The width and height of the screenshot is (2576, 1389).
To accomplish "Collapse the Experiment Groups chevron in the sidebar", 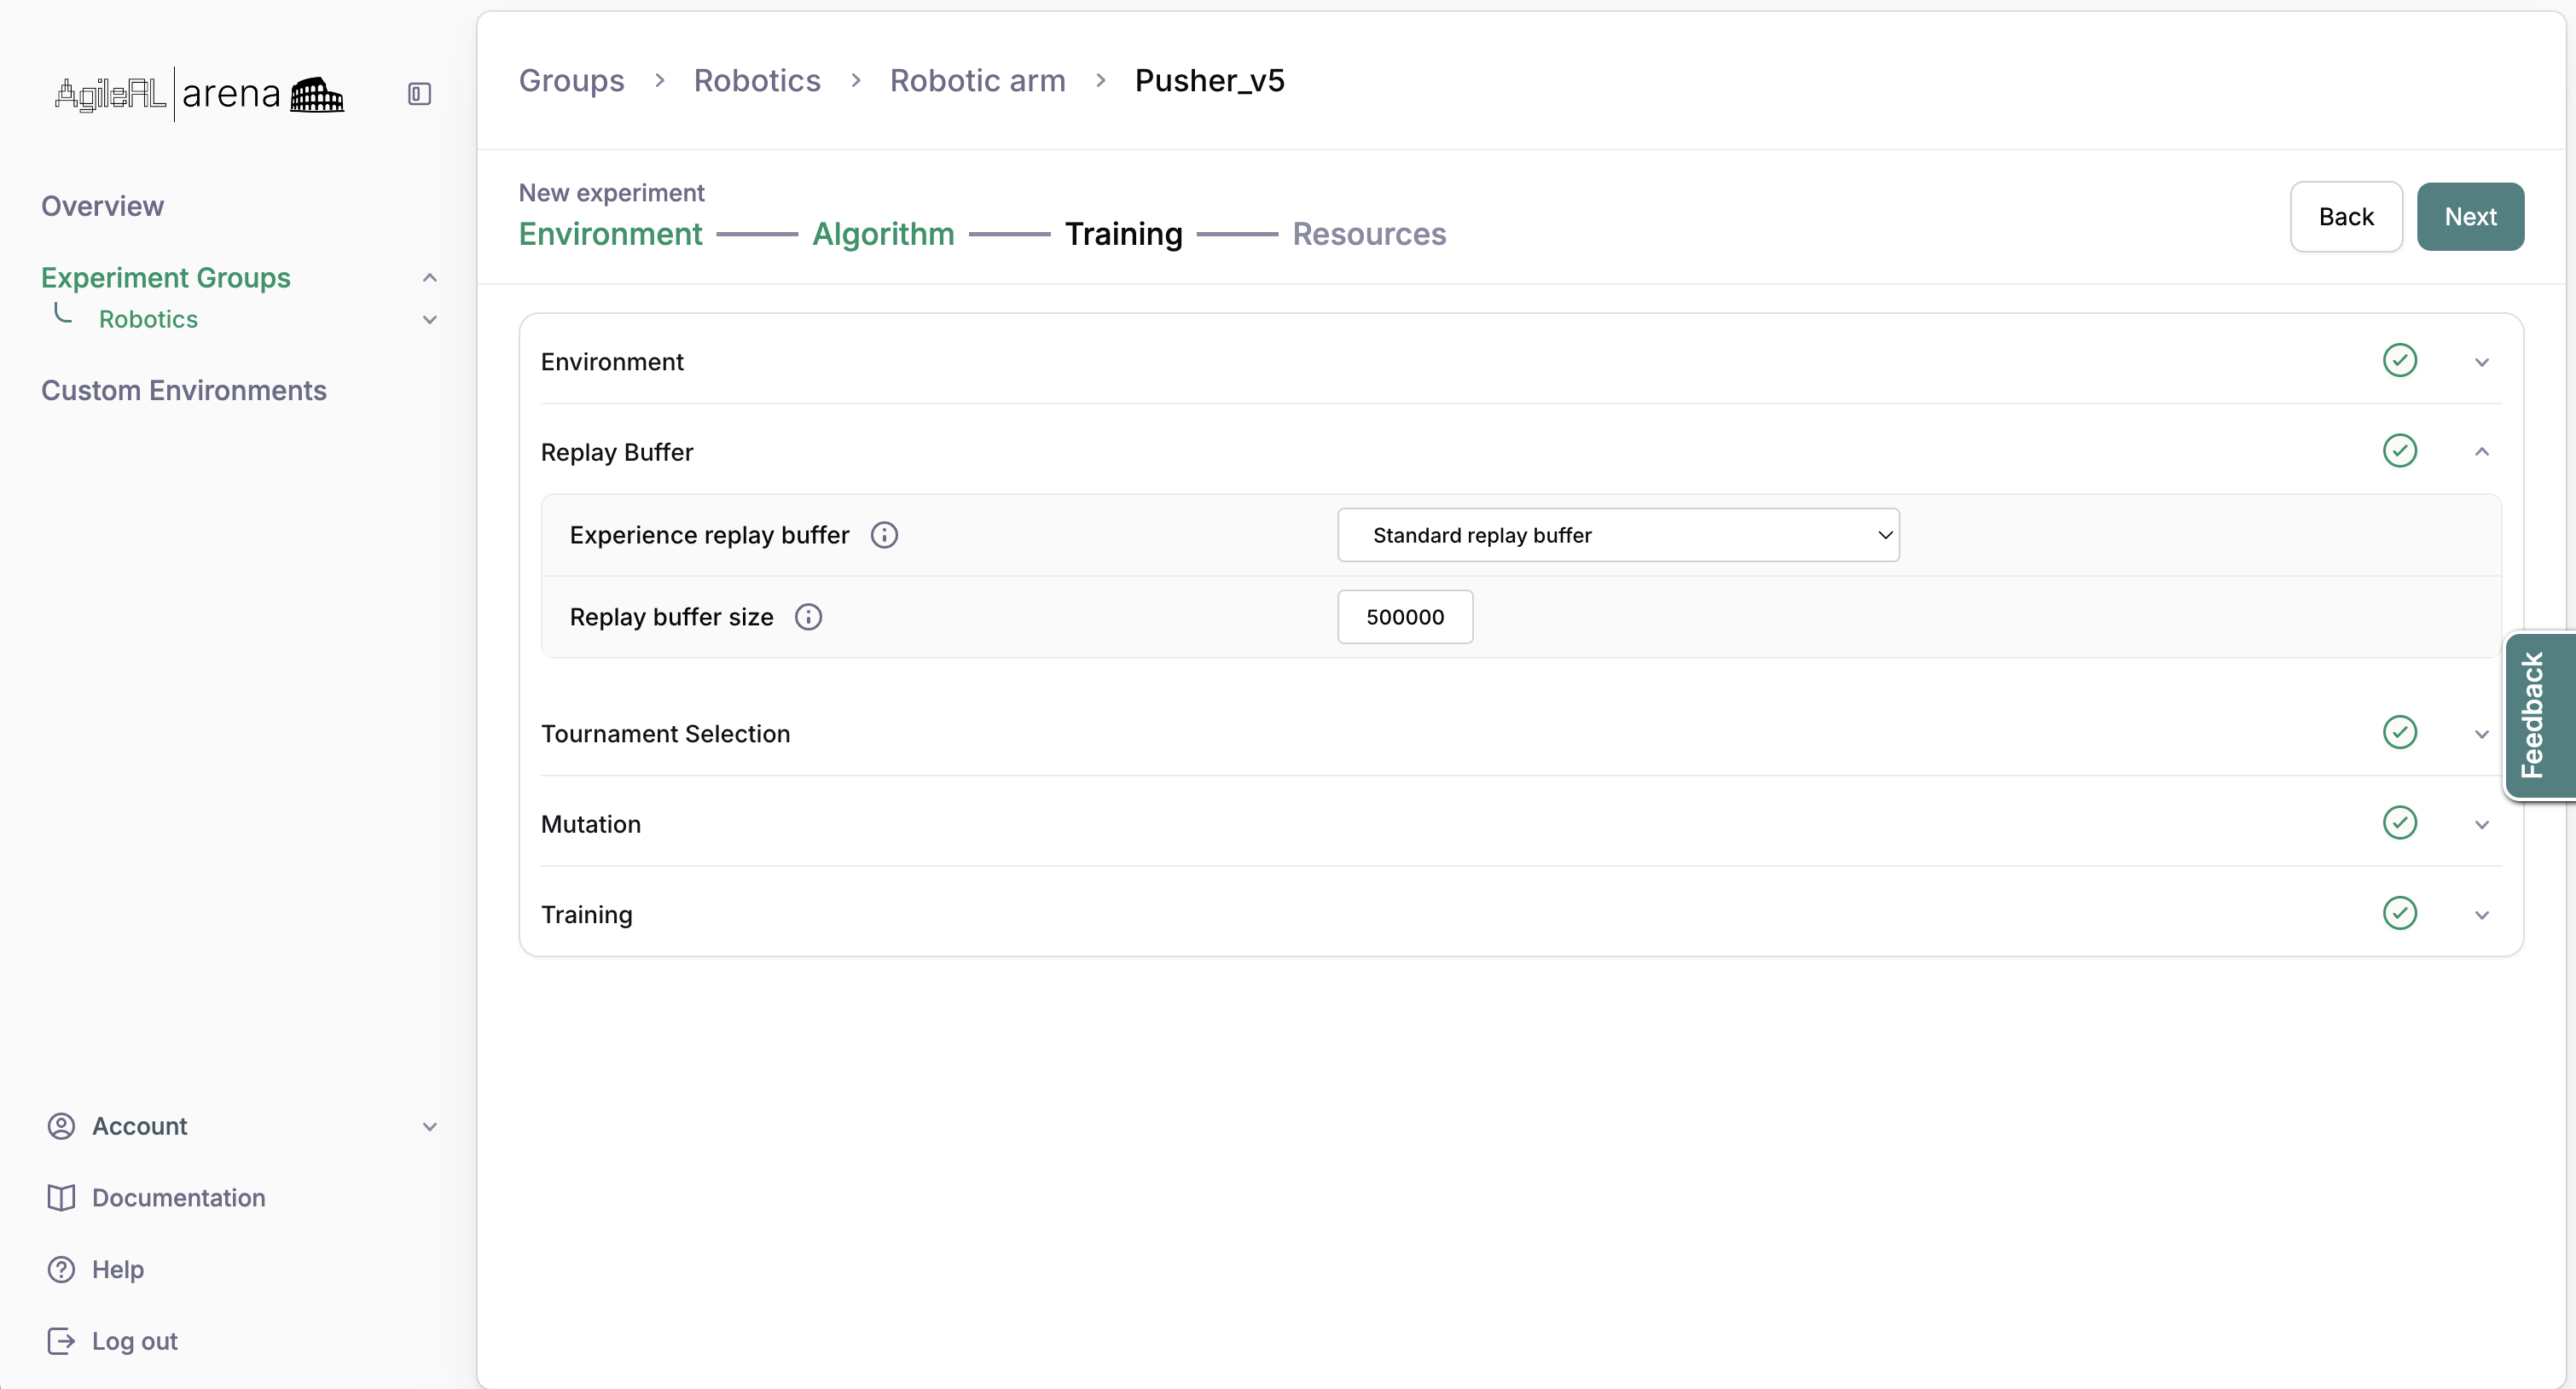I will (430, 278).
